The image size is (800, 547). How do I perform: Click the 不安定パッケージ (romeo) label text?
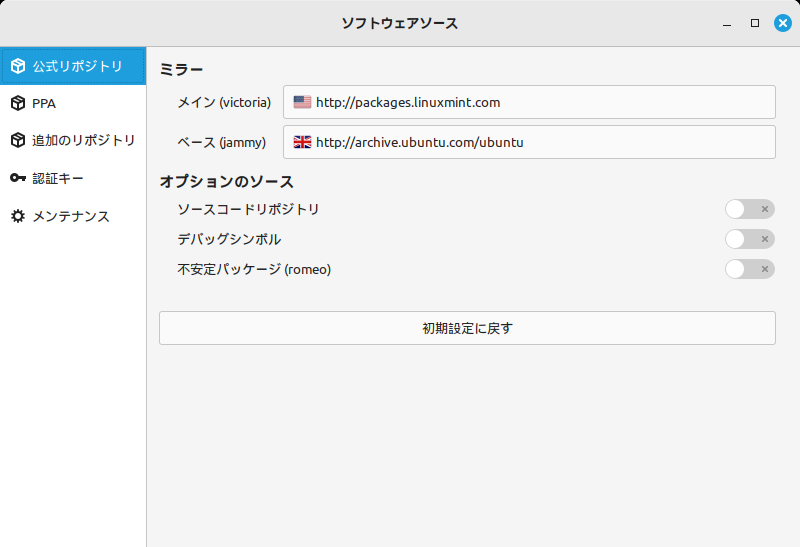pos(254,269)
